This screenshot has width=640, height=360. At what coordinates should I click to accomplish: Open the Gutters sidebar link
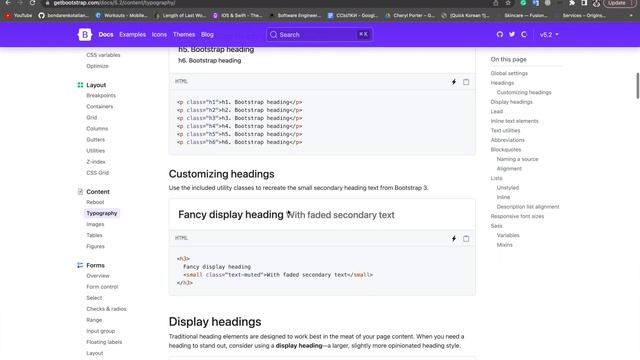tap(96, 140)
